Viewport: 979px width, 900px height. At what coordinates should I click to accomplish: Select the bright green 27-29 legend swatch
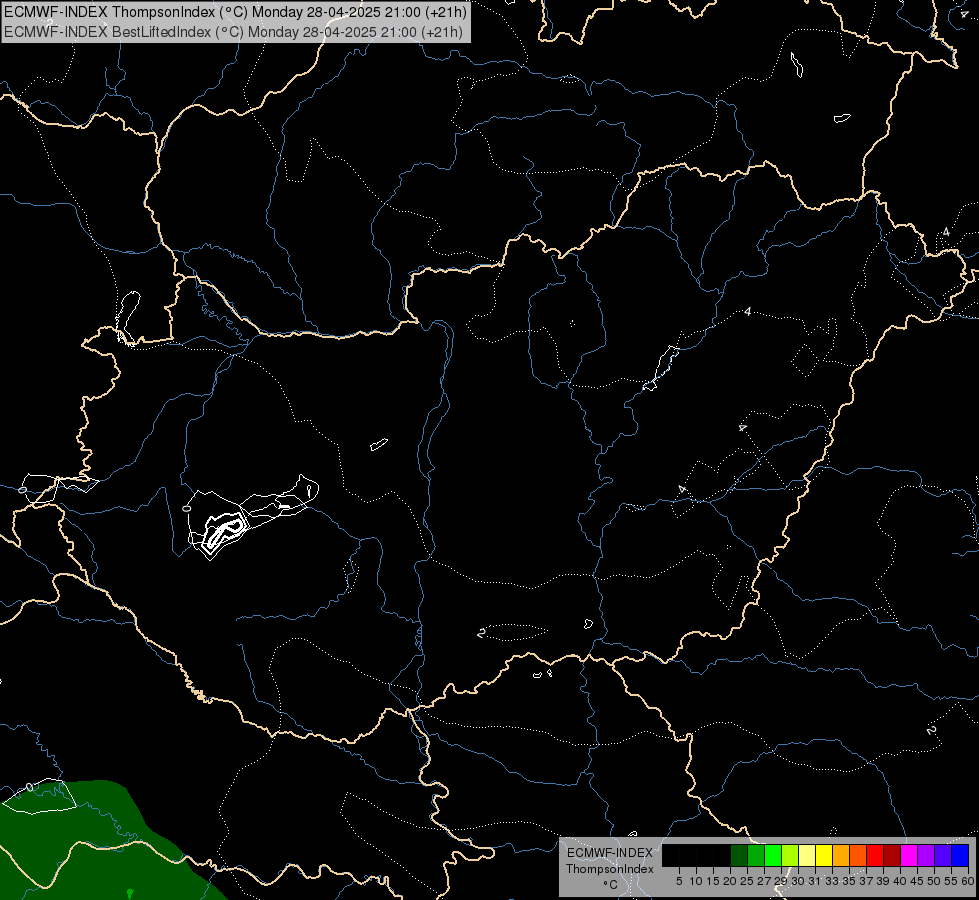[774, 855]
